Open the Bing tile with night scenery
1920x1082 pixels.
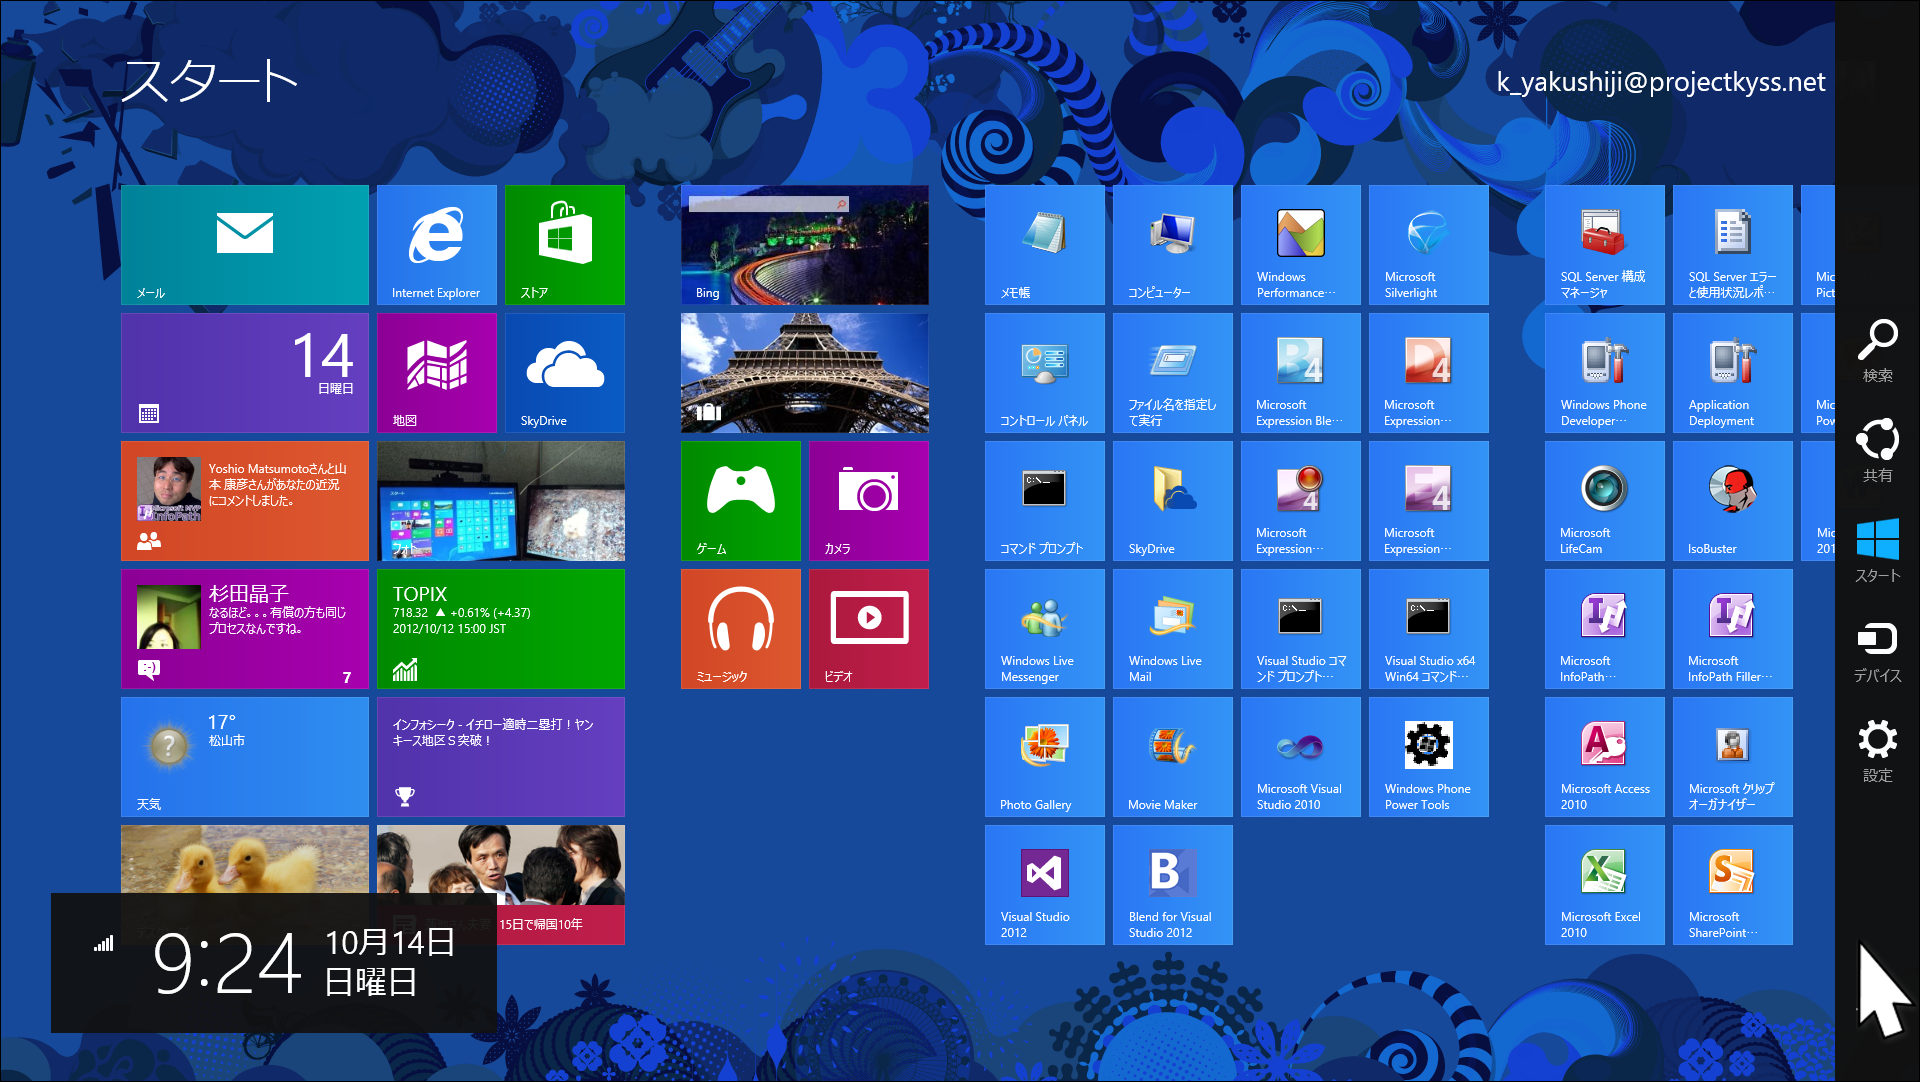[x=805, y=245]
